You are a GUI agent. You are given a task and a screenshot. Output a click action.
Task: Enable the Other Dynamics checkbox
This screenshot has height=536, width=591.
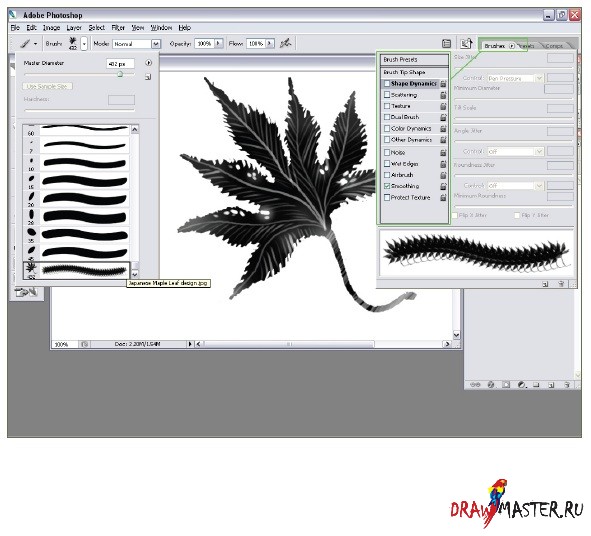pos(387,139)
